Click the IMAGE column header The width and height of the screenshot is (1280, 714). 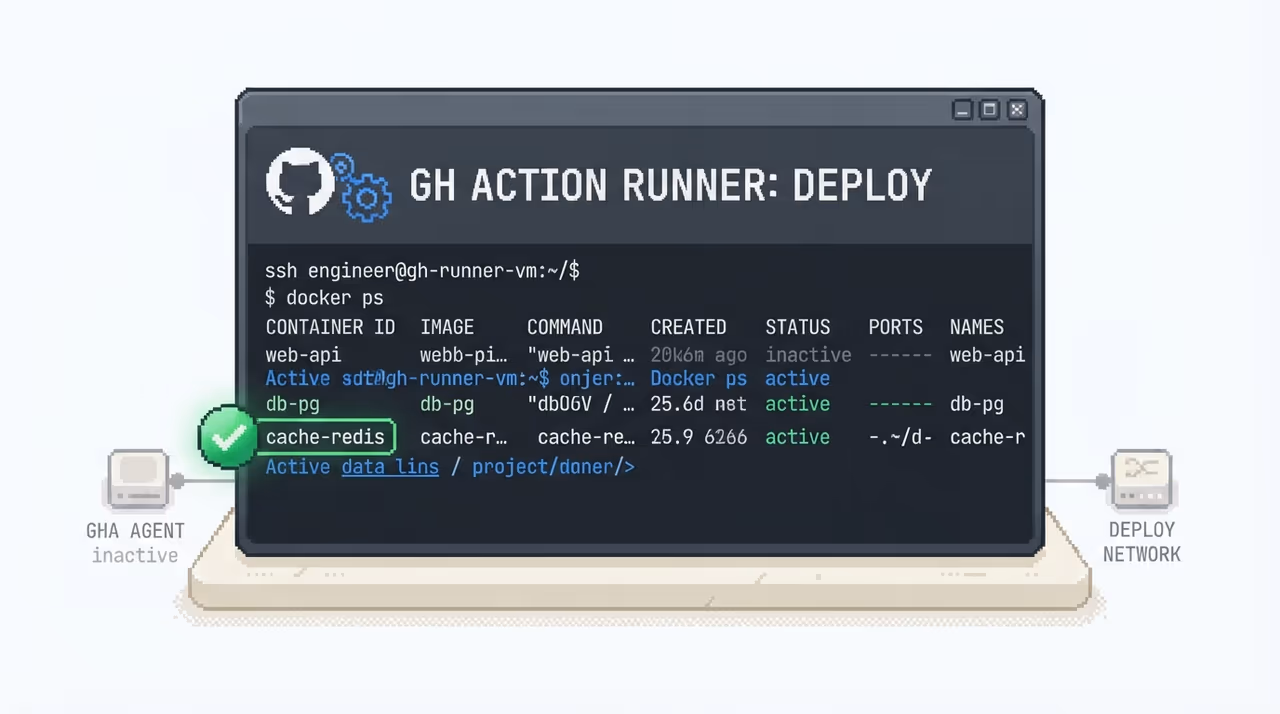[x=447, y=327]
